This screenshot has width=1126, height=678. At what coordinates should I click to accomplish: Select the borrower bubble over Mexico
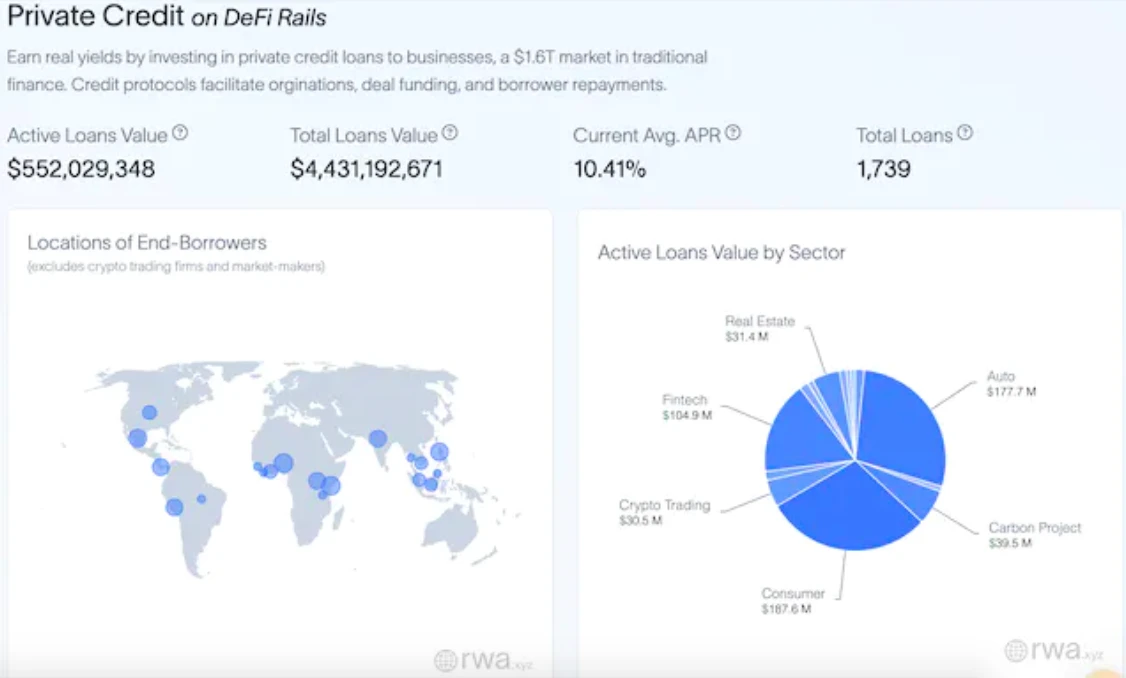pyautogui.click(x=137, y=437)
